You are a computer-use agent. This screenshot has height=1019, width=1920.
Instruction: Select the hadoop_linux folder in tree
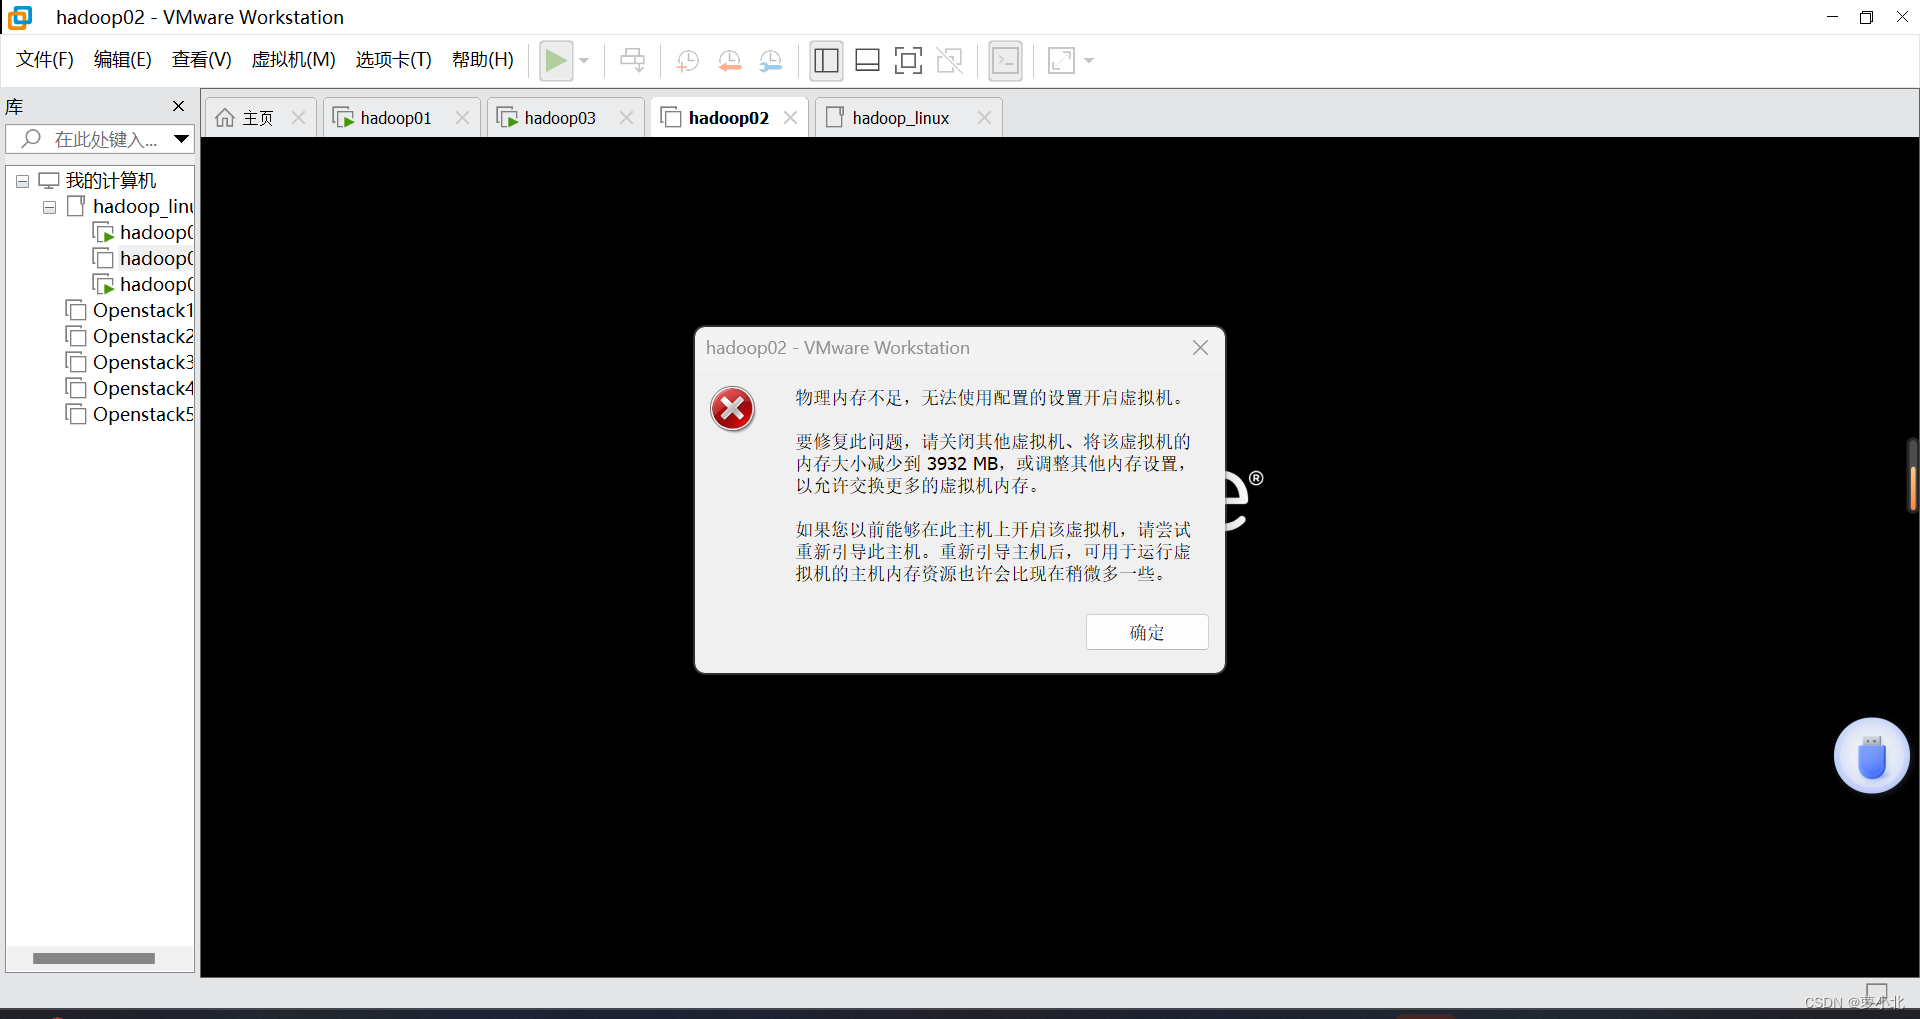pos(143,207)
